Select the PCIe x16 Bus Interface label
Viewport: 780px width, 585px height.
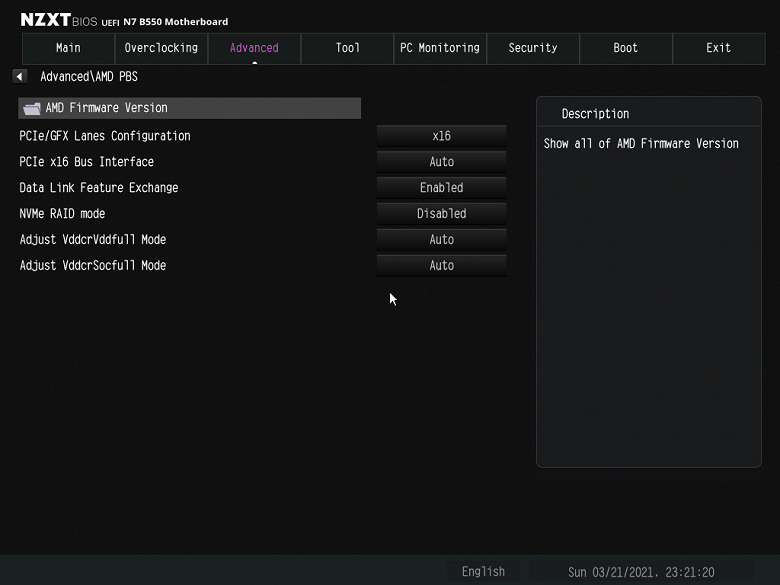[x=87, y=162]
